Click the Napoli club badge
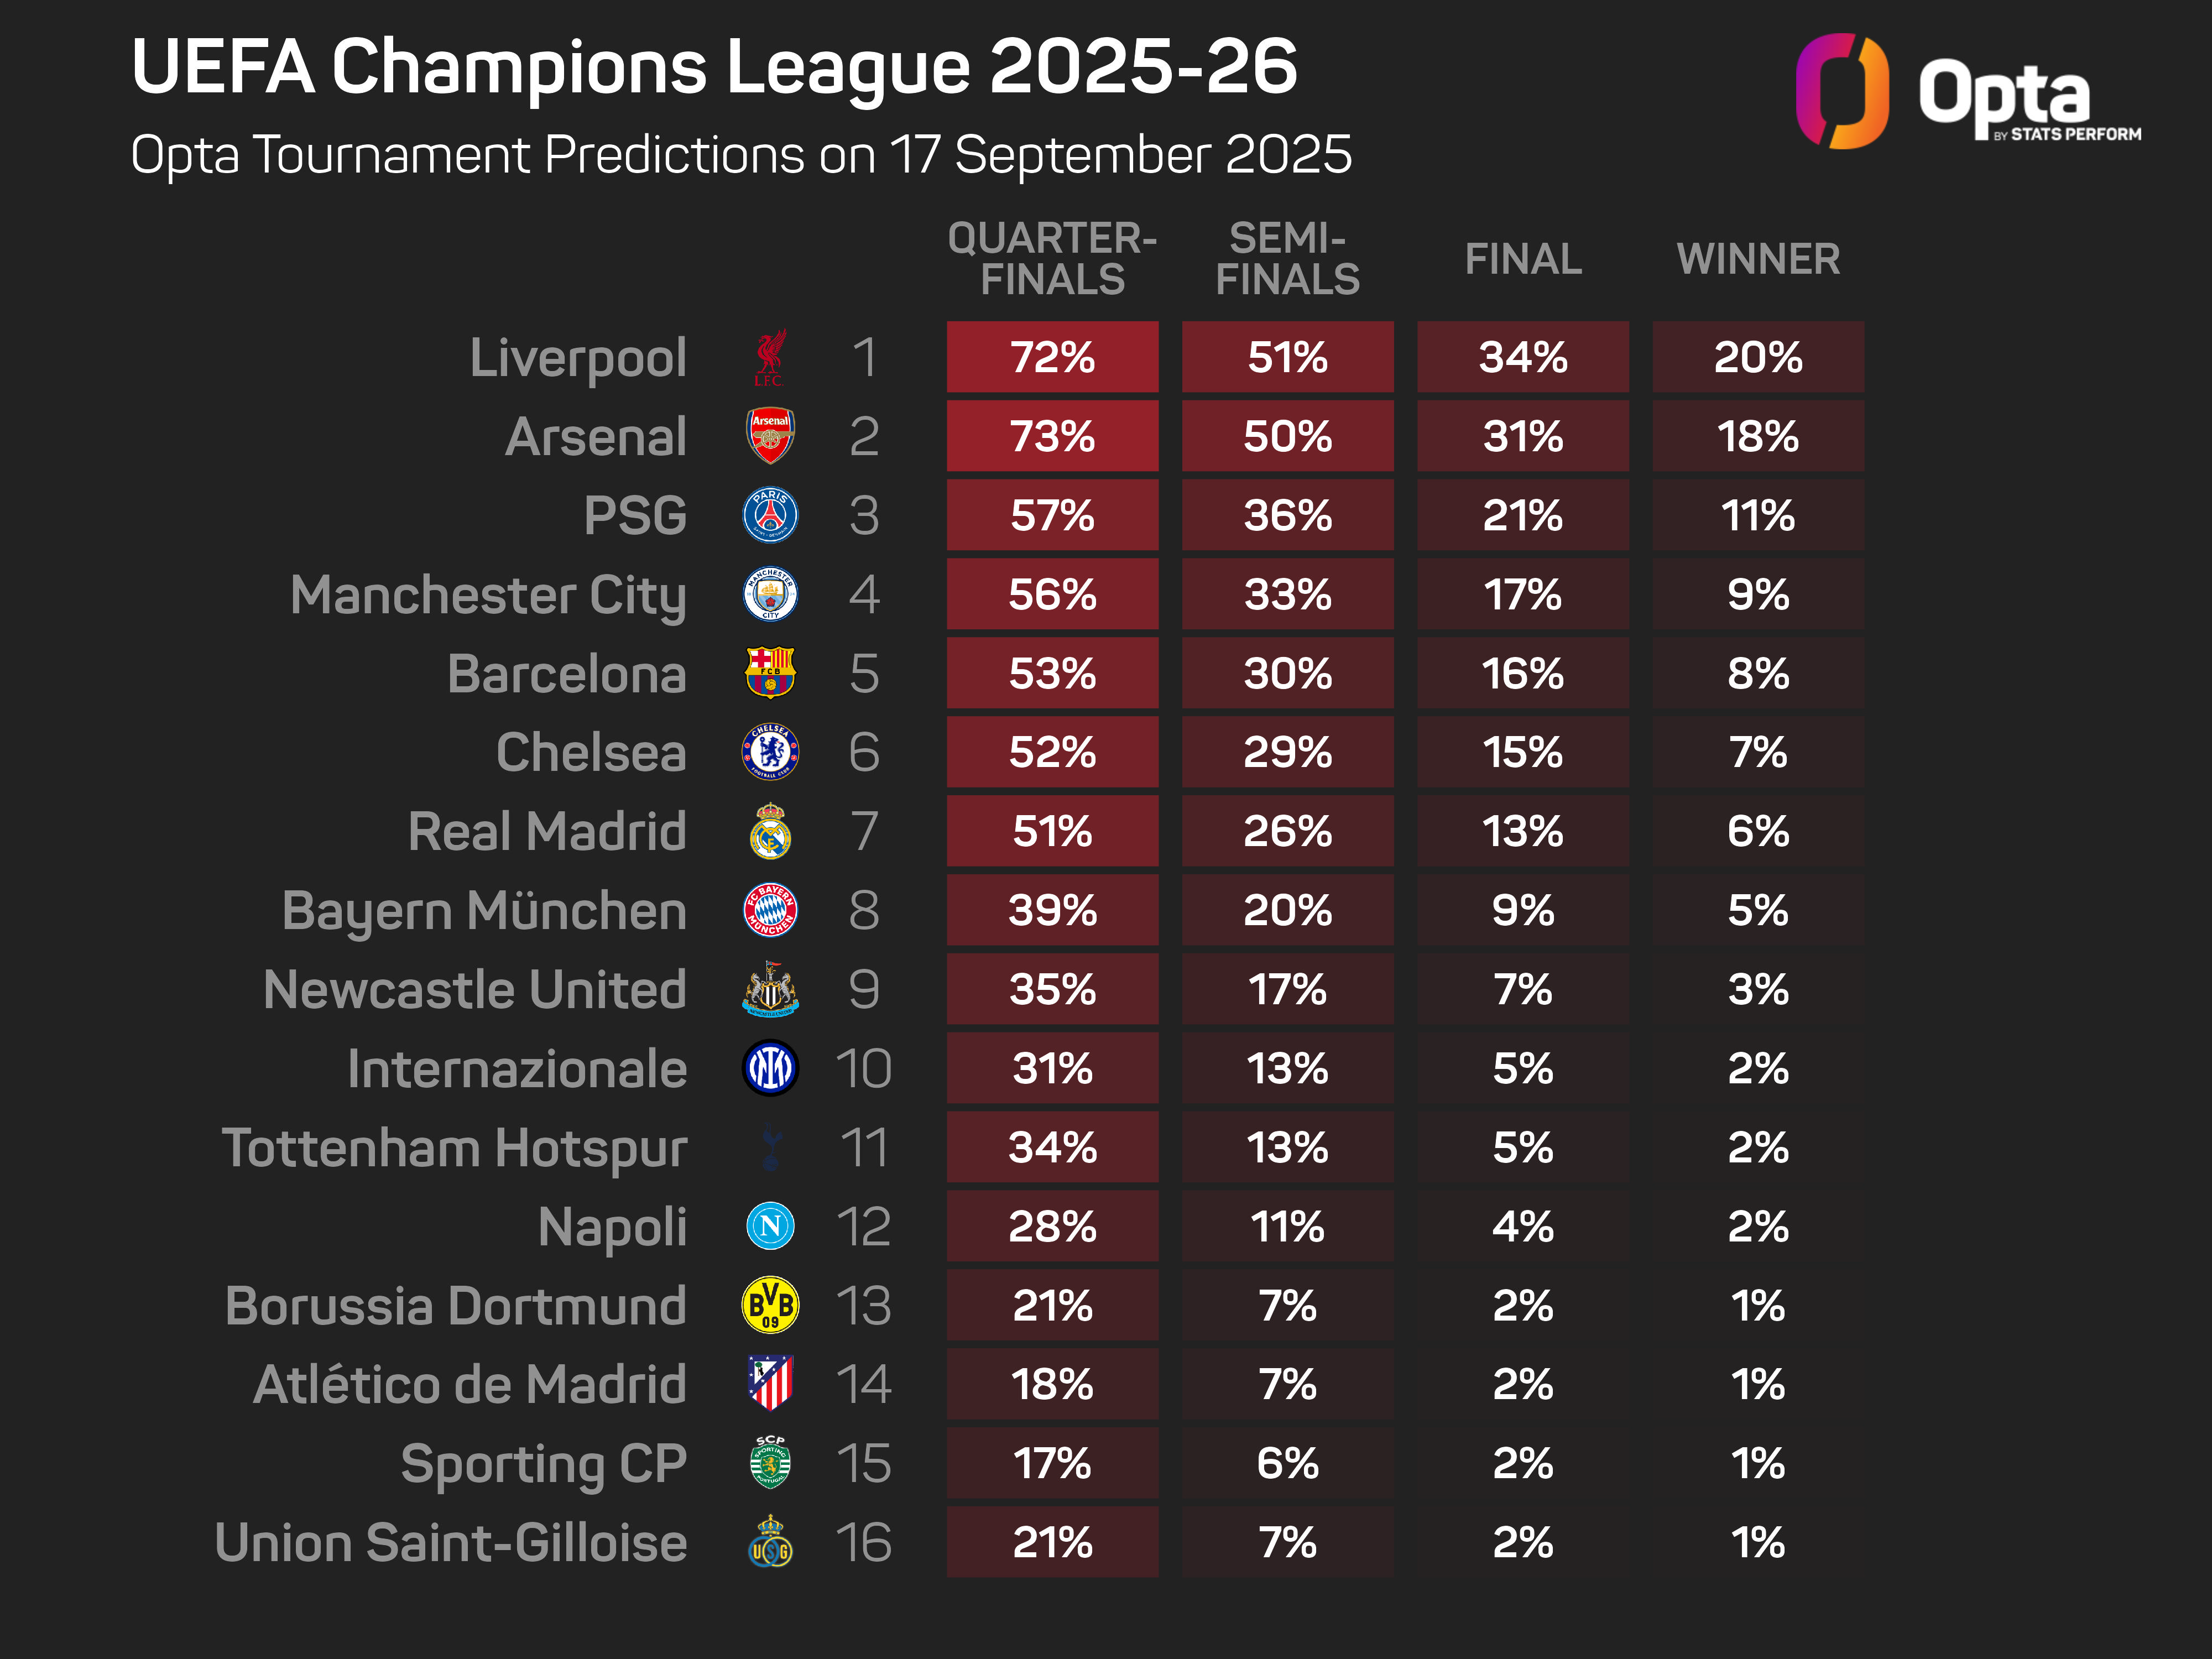Image resolution: width=2212 pixels, height=1659 pixels. coord(770,1226)
